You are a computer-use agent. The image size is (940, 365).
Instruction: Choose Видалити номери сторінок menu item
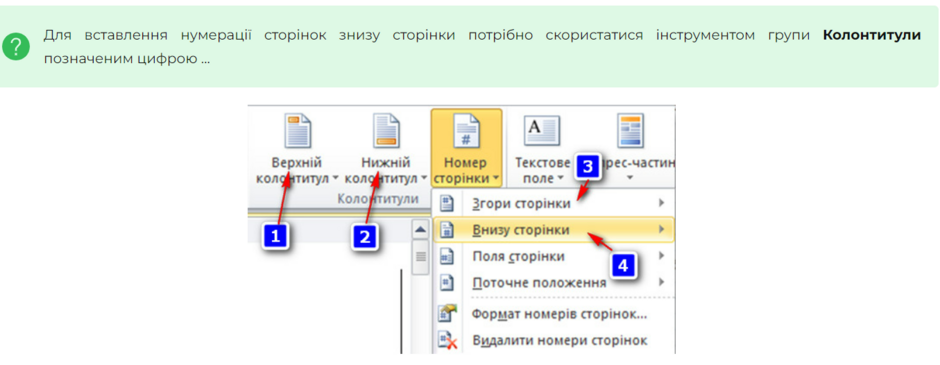tap(554, 340)
